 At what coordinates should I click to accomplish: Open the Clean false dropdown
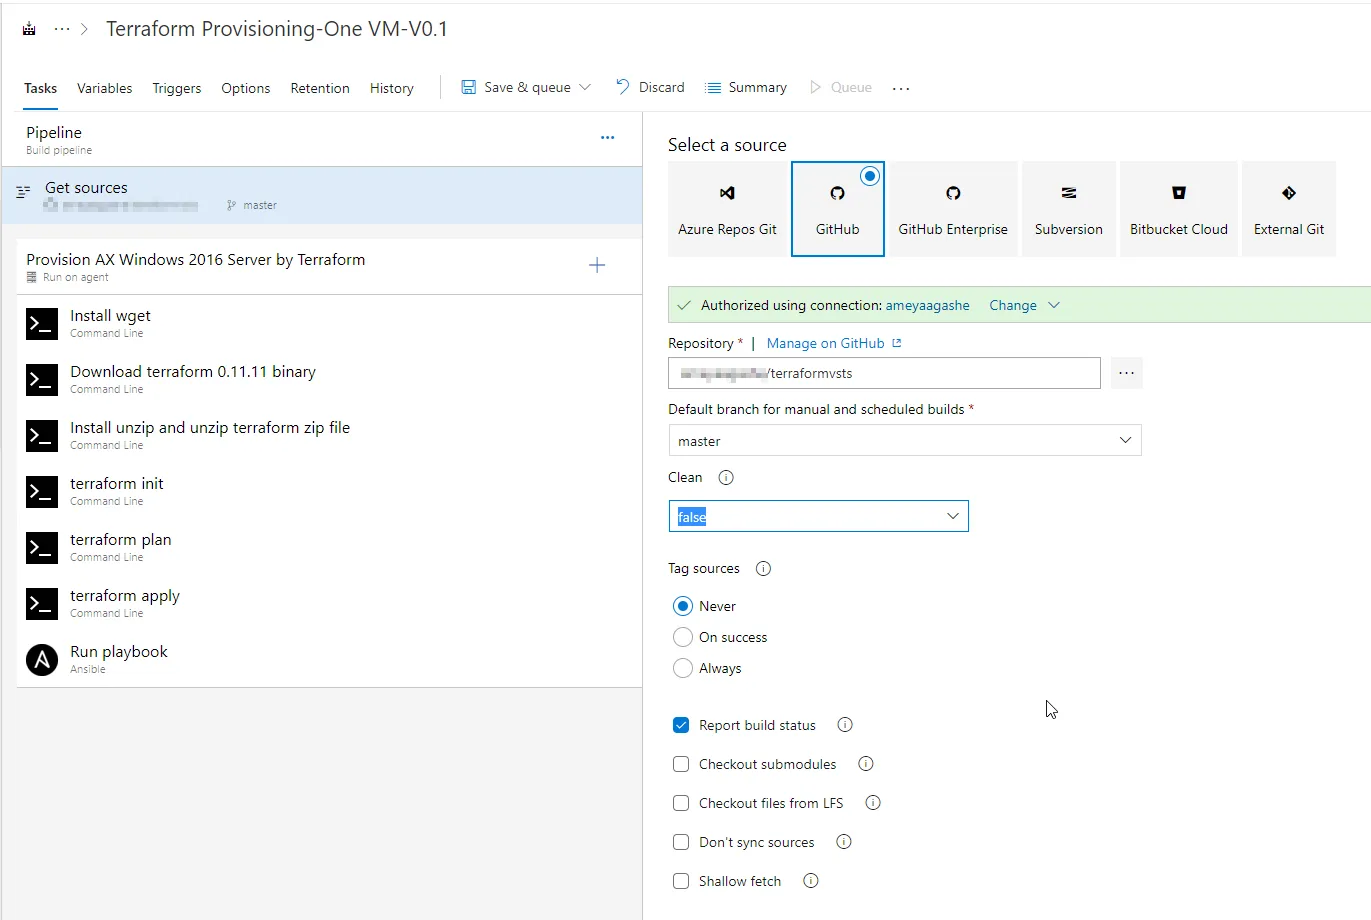818,516
